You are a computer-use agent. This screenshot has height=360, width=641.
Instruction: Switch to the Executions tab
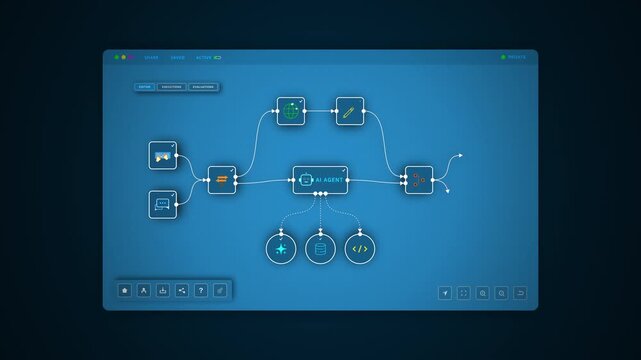(171, 87)
